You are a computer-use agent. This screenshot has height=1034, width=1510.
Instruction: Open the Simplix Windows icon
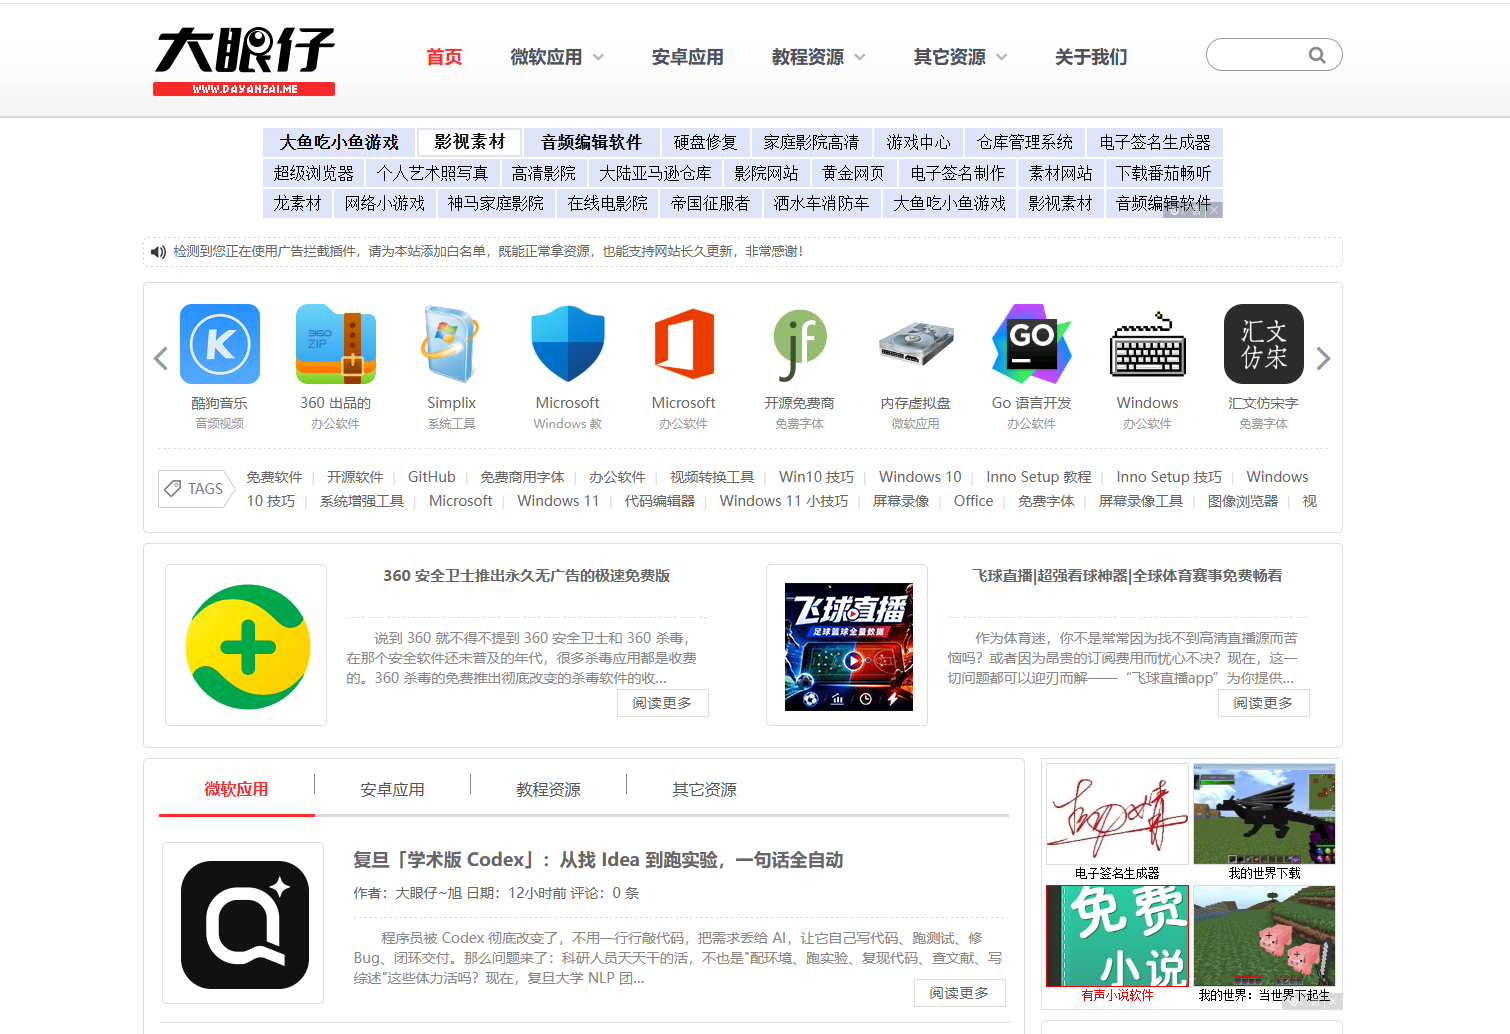click(x=451, y=344)
